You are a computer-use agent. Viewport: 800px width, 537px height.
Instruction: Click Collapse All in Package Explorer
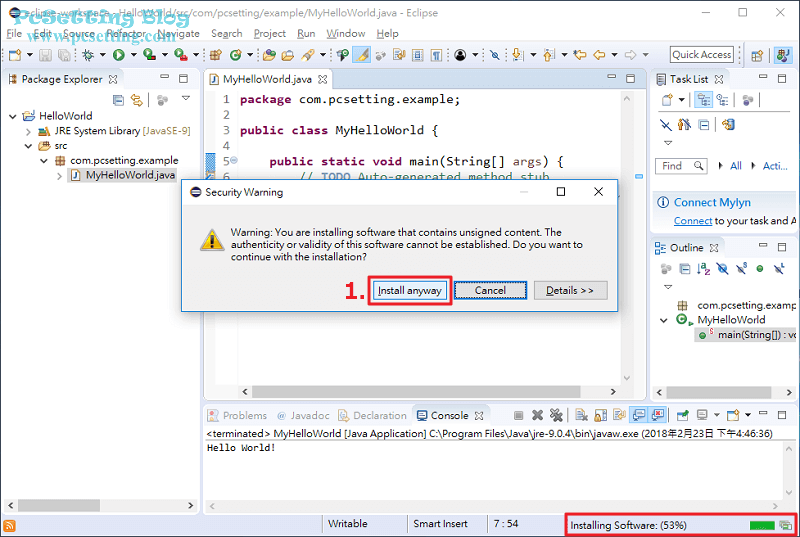pyautogui.click(x=118, y=99)
